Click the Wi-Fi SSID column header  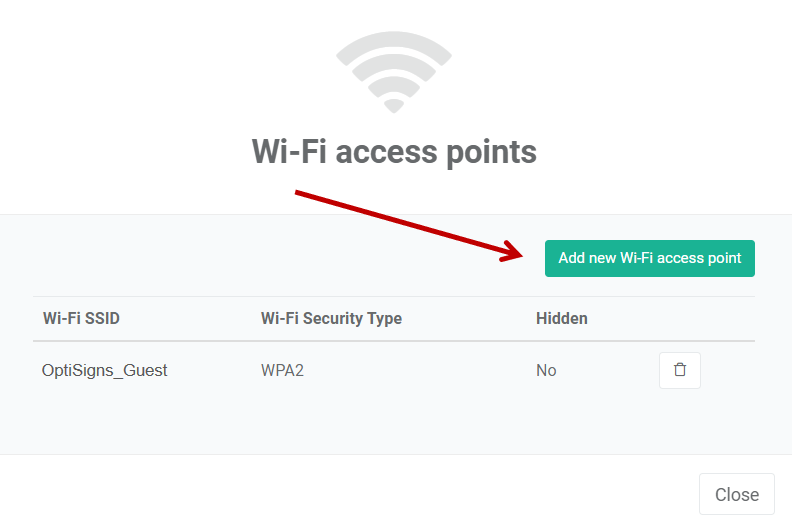[x=81, y=318]
